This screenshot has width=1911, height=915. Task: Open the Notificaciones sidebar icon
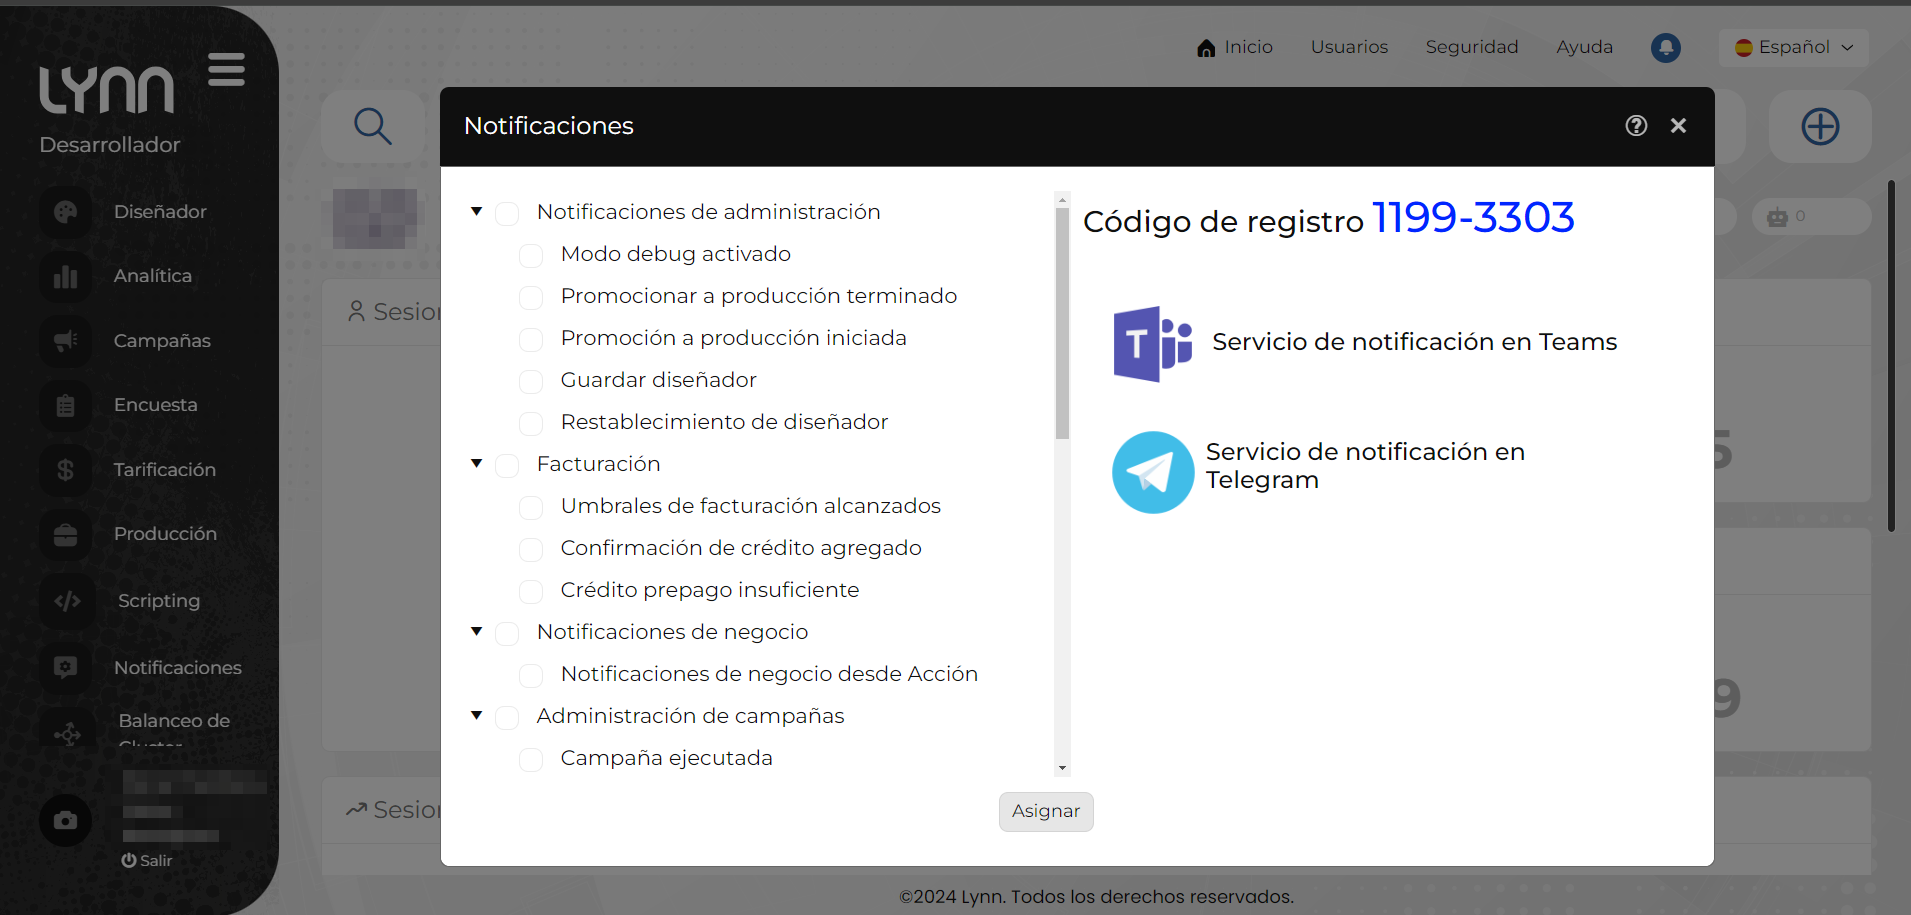click(66, 667)
